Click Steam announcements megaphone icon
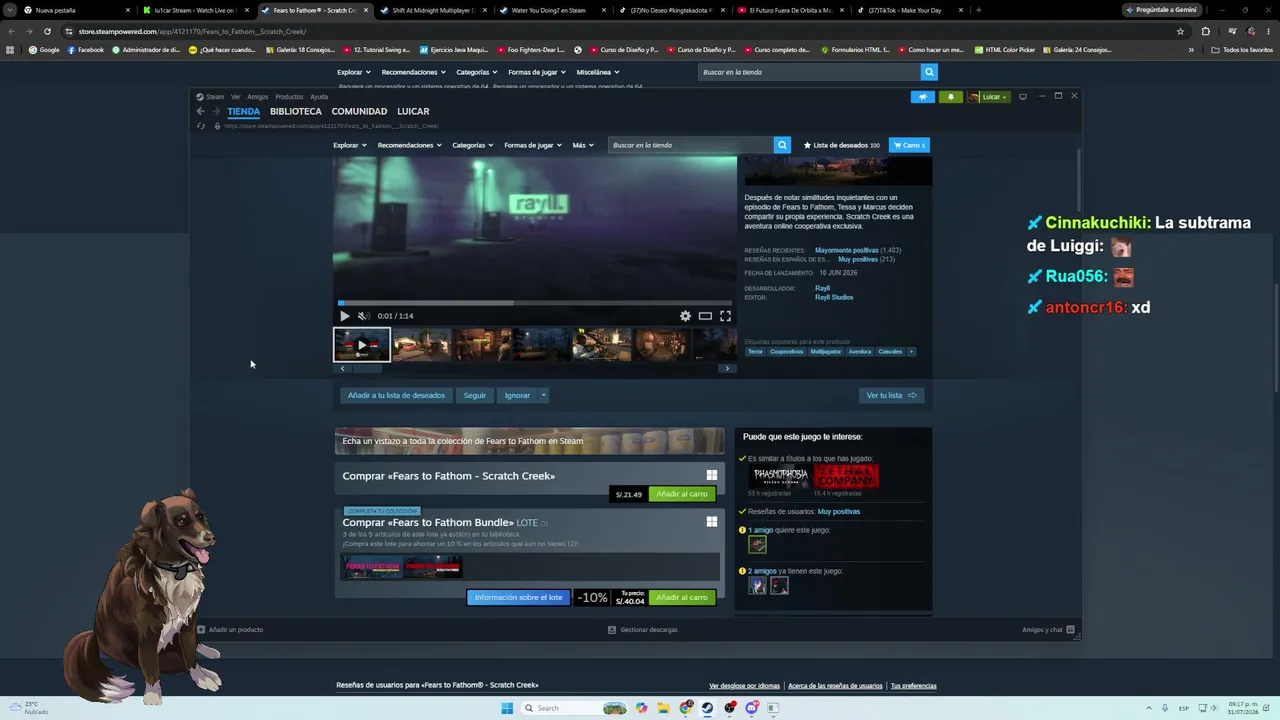This screenshot has width=1280, height=720. click(x=922, y=97)
